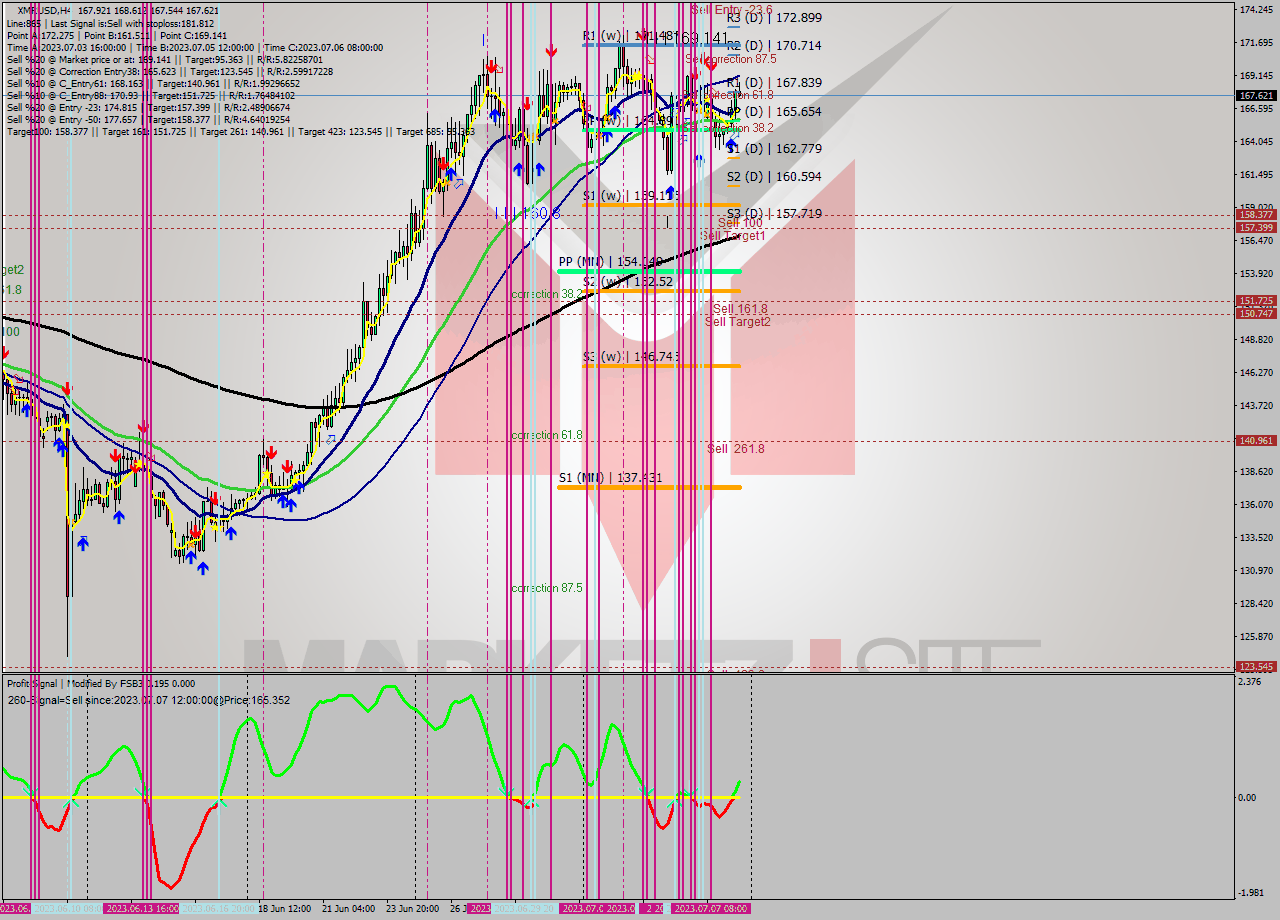The image size is (1280, 920).
Task: Click the PP (D) | 165.654 pivot label
Action: pos(776,112)
